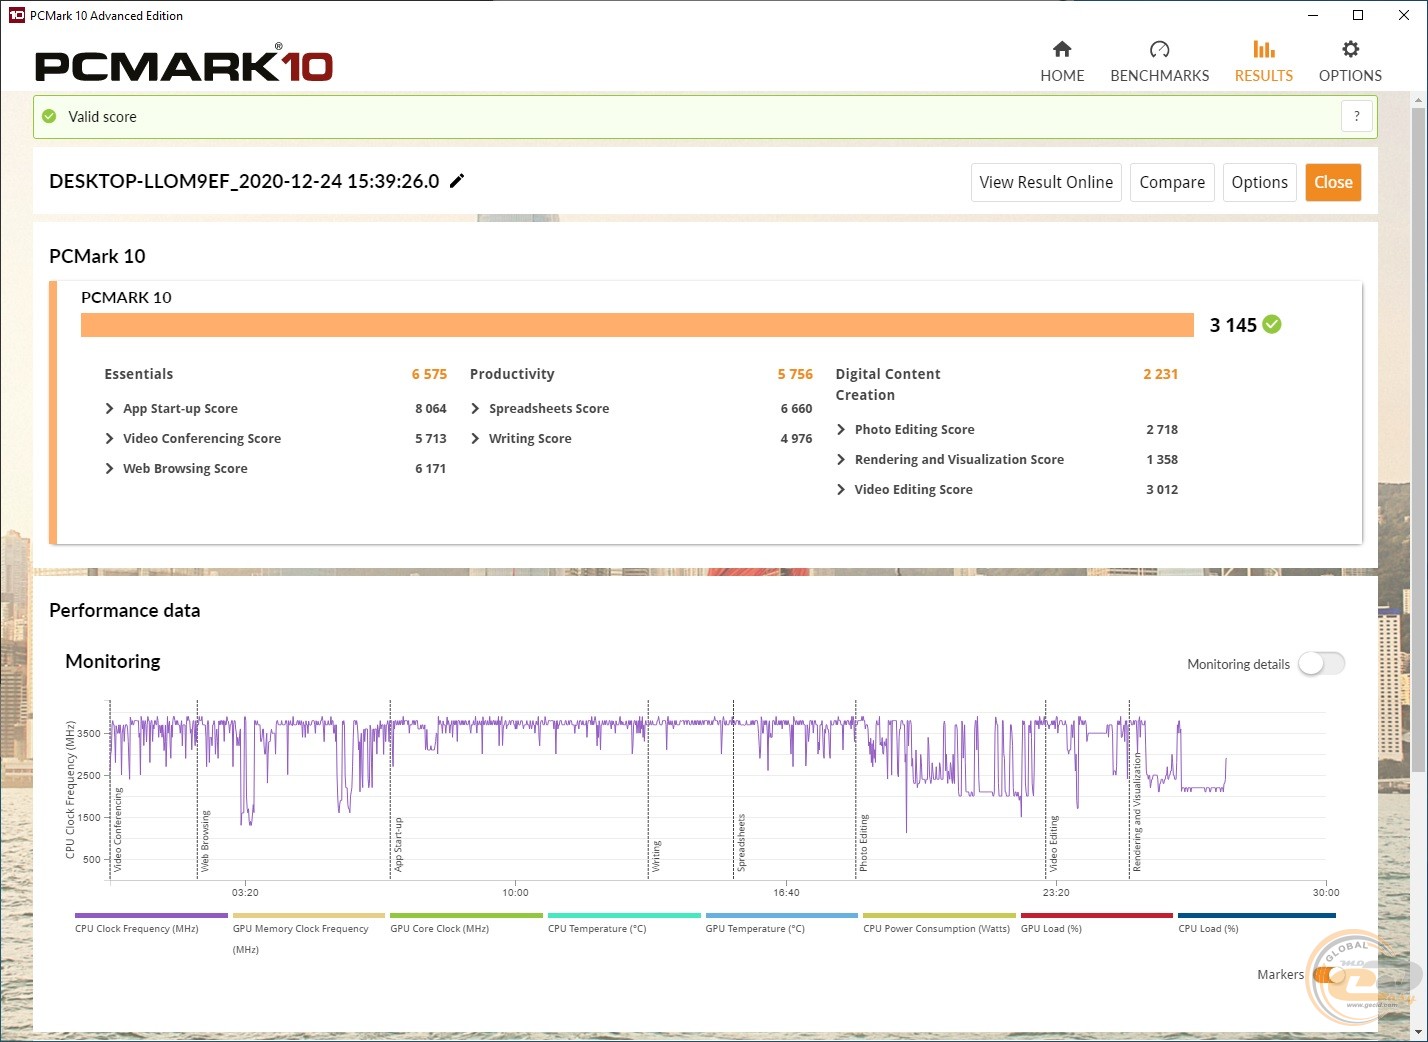
Task: Turn off the Markers toggle
Action: (x=1326, y=975)
